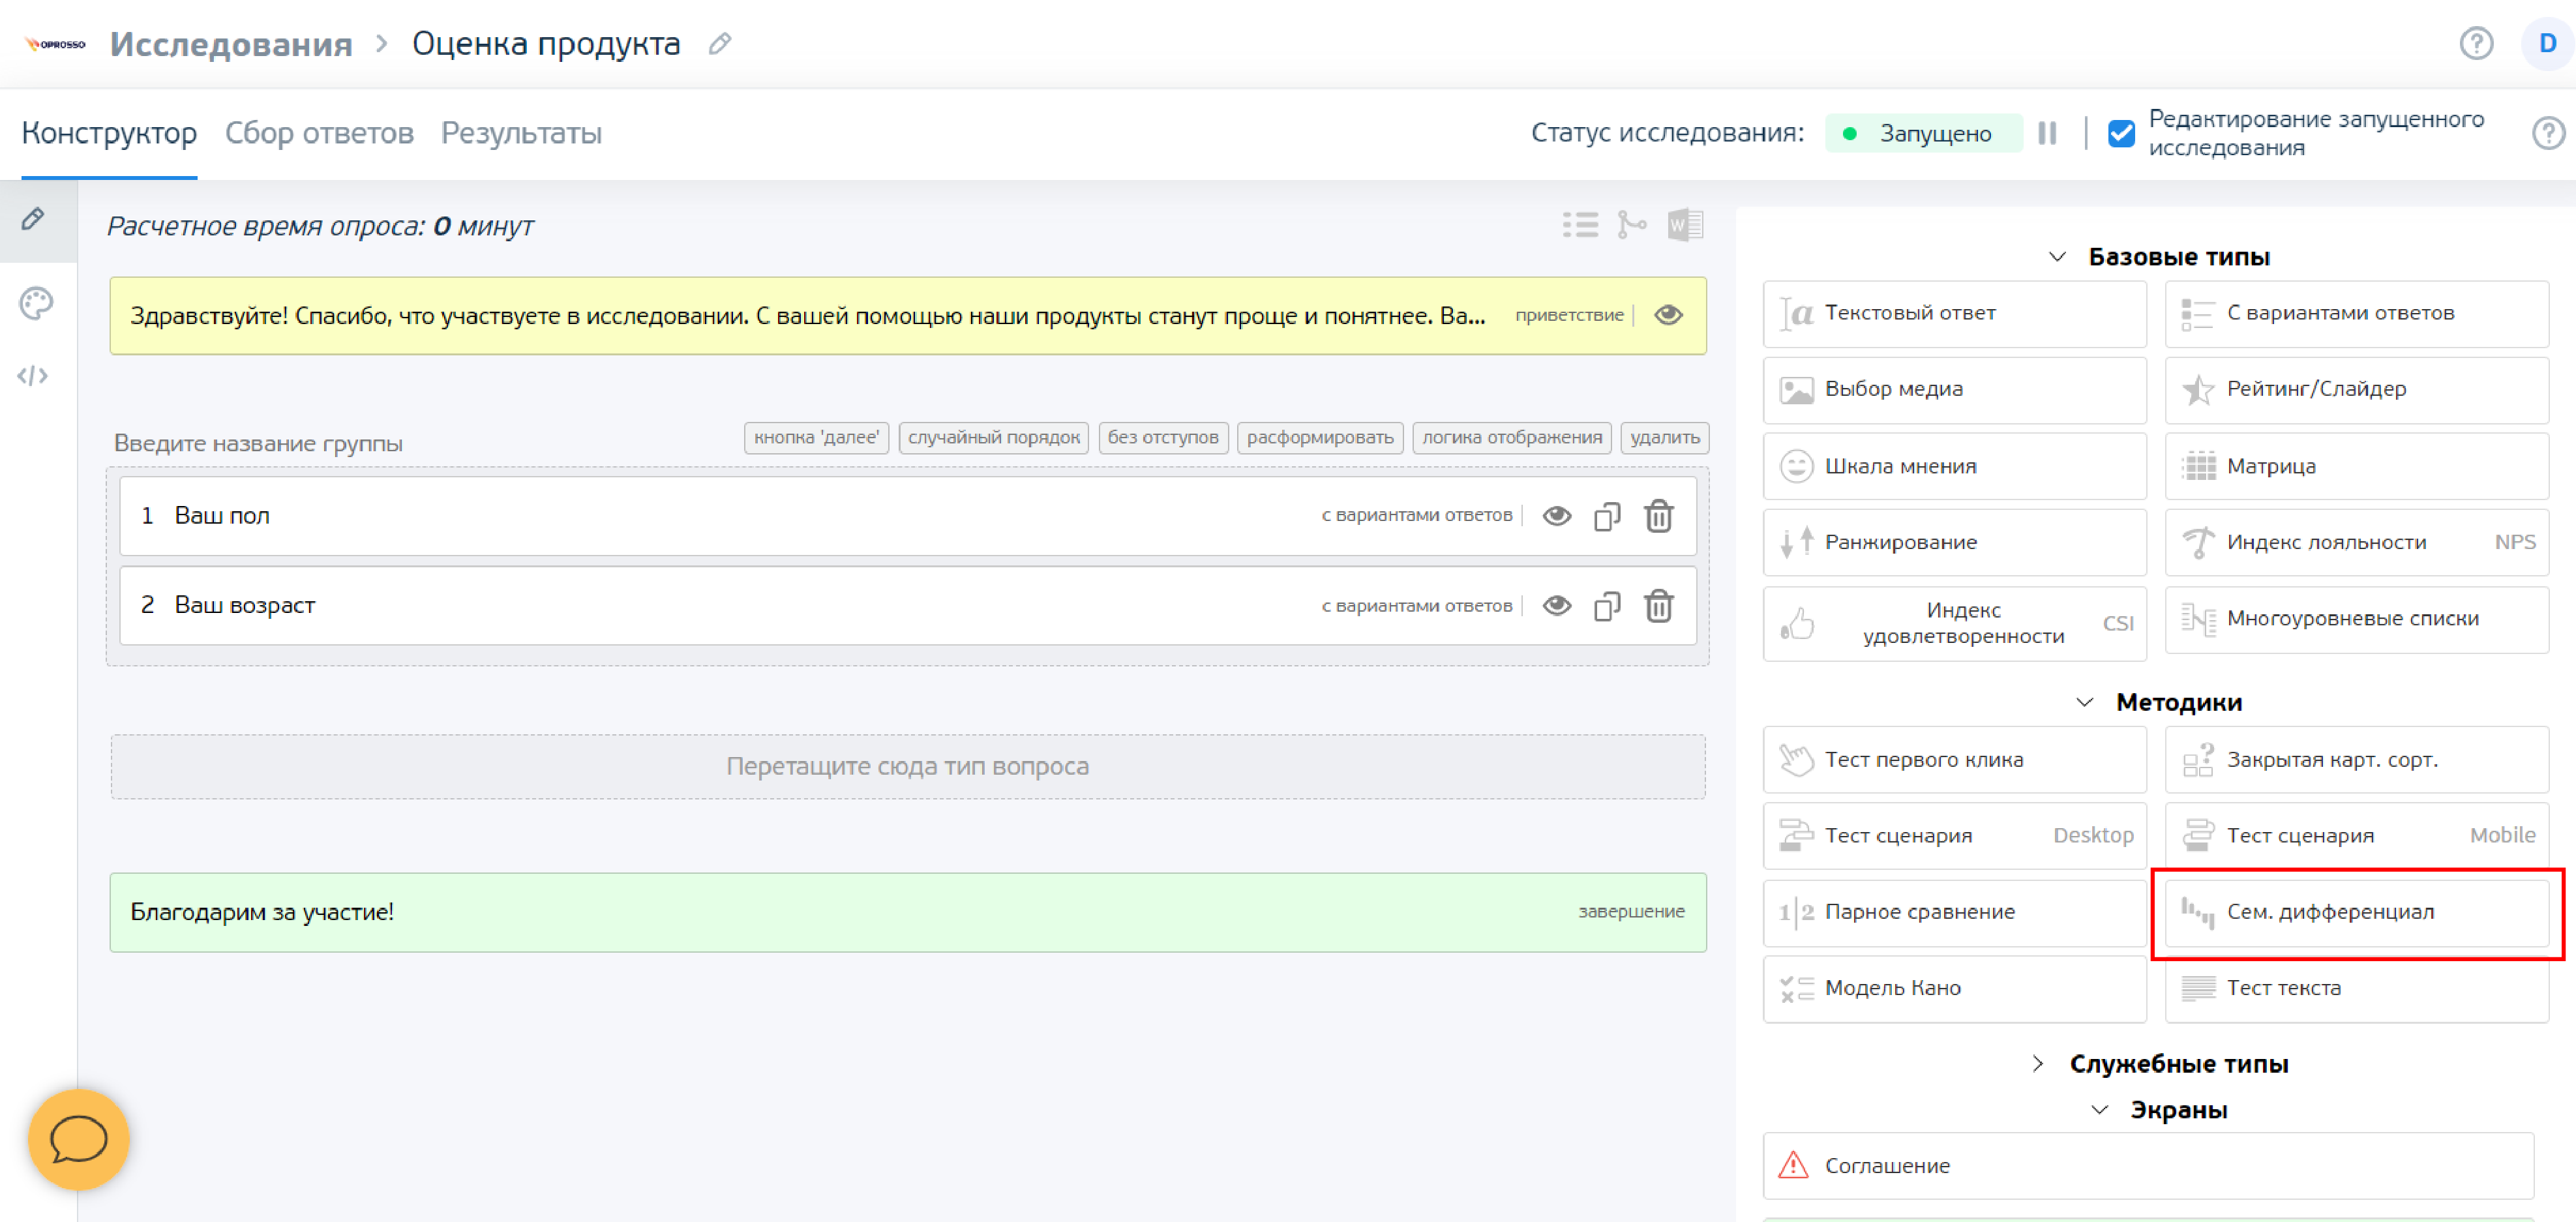Image resolution: width=2576 pixels, height=1222 pixels.
Task: Select 'Матрица' question type
Action: [x=2356, y=466]
